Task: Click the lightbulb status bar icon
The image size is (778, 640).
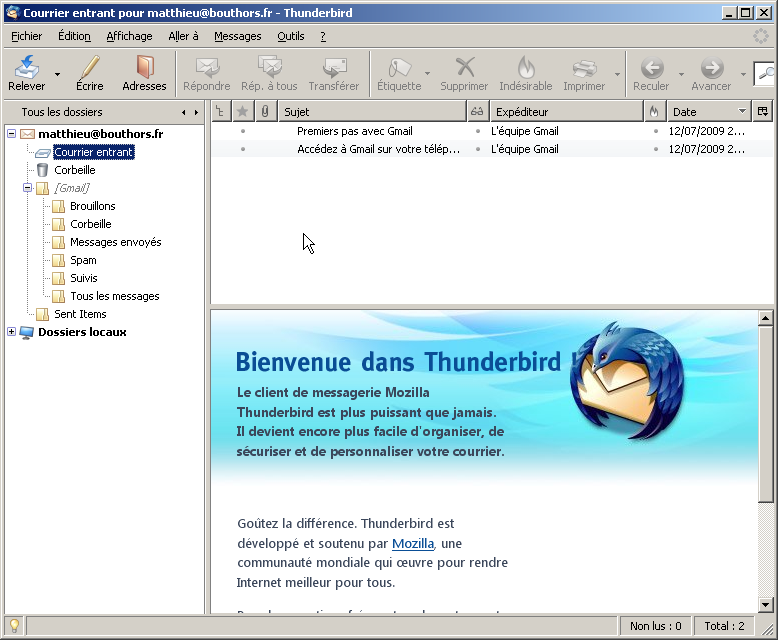Action: coord(14,626)
